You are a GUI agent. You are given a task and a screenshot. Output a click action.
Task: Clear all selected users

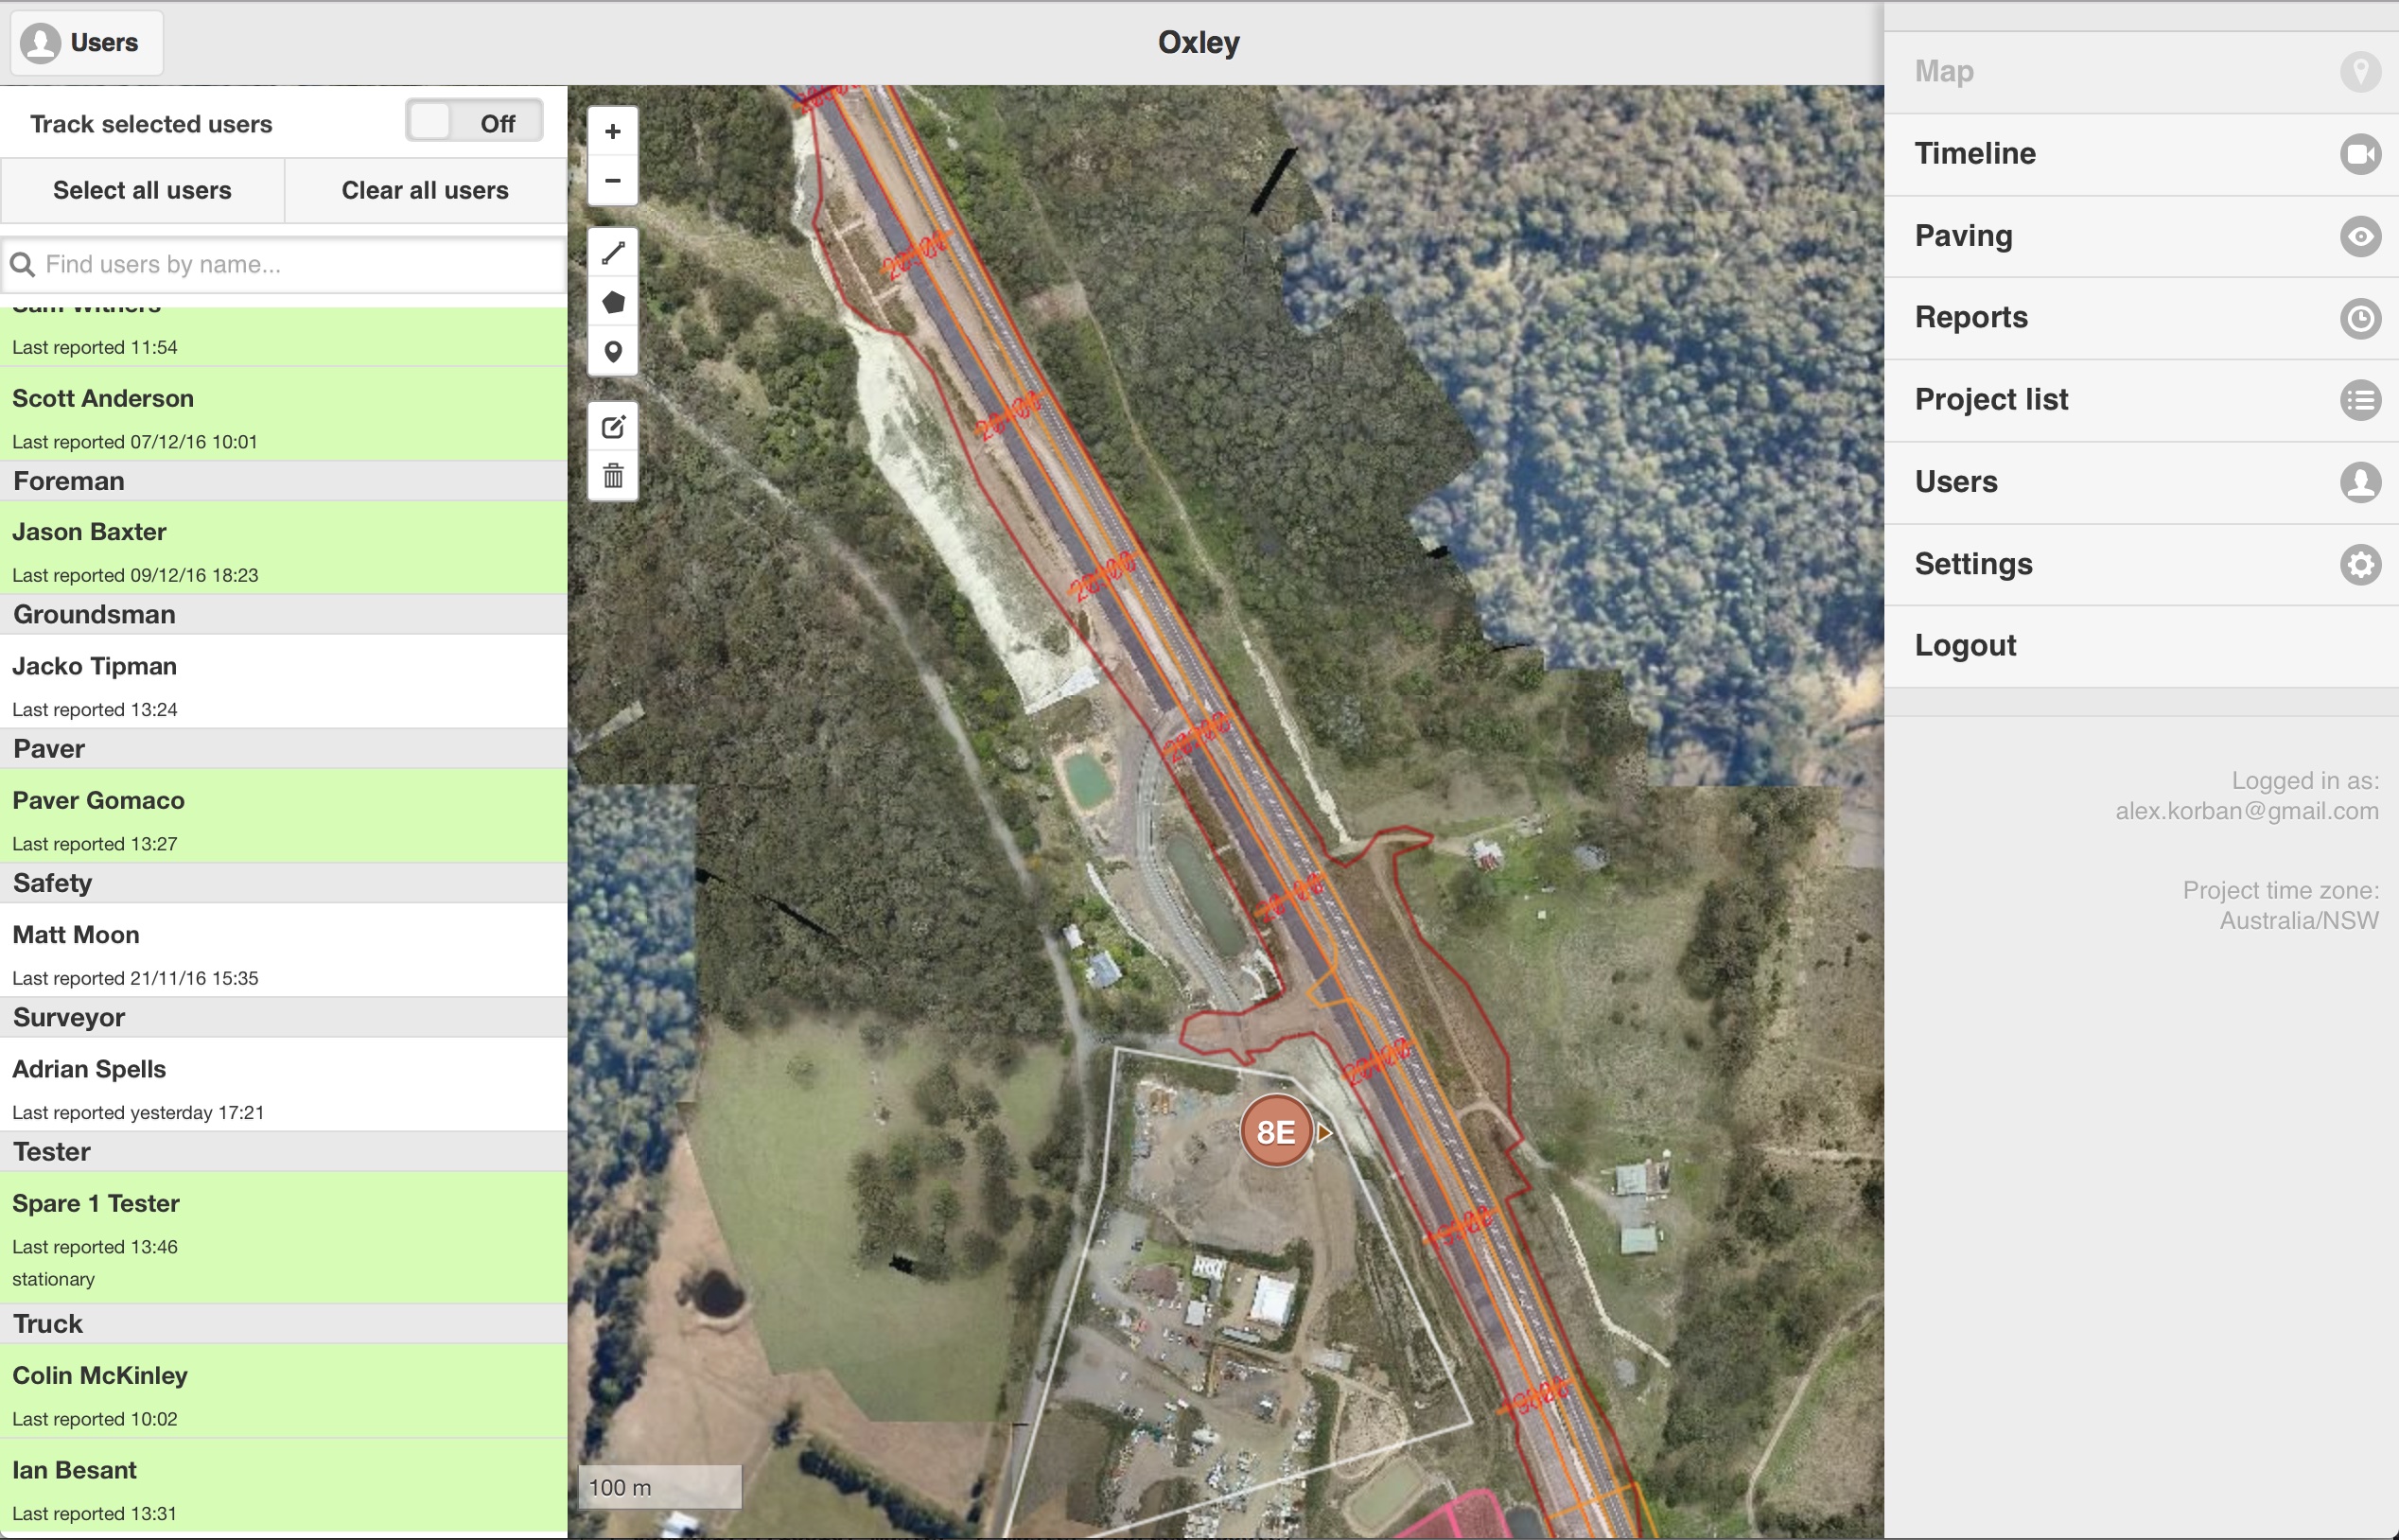[425, 189]
